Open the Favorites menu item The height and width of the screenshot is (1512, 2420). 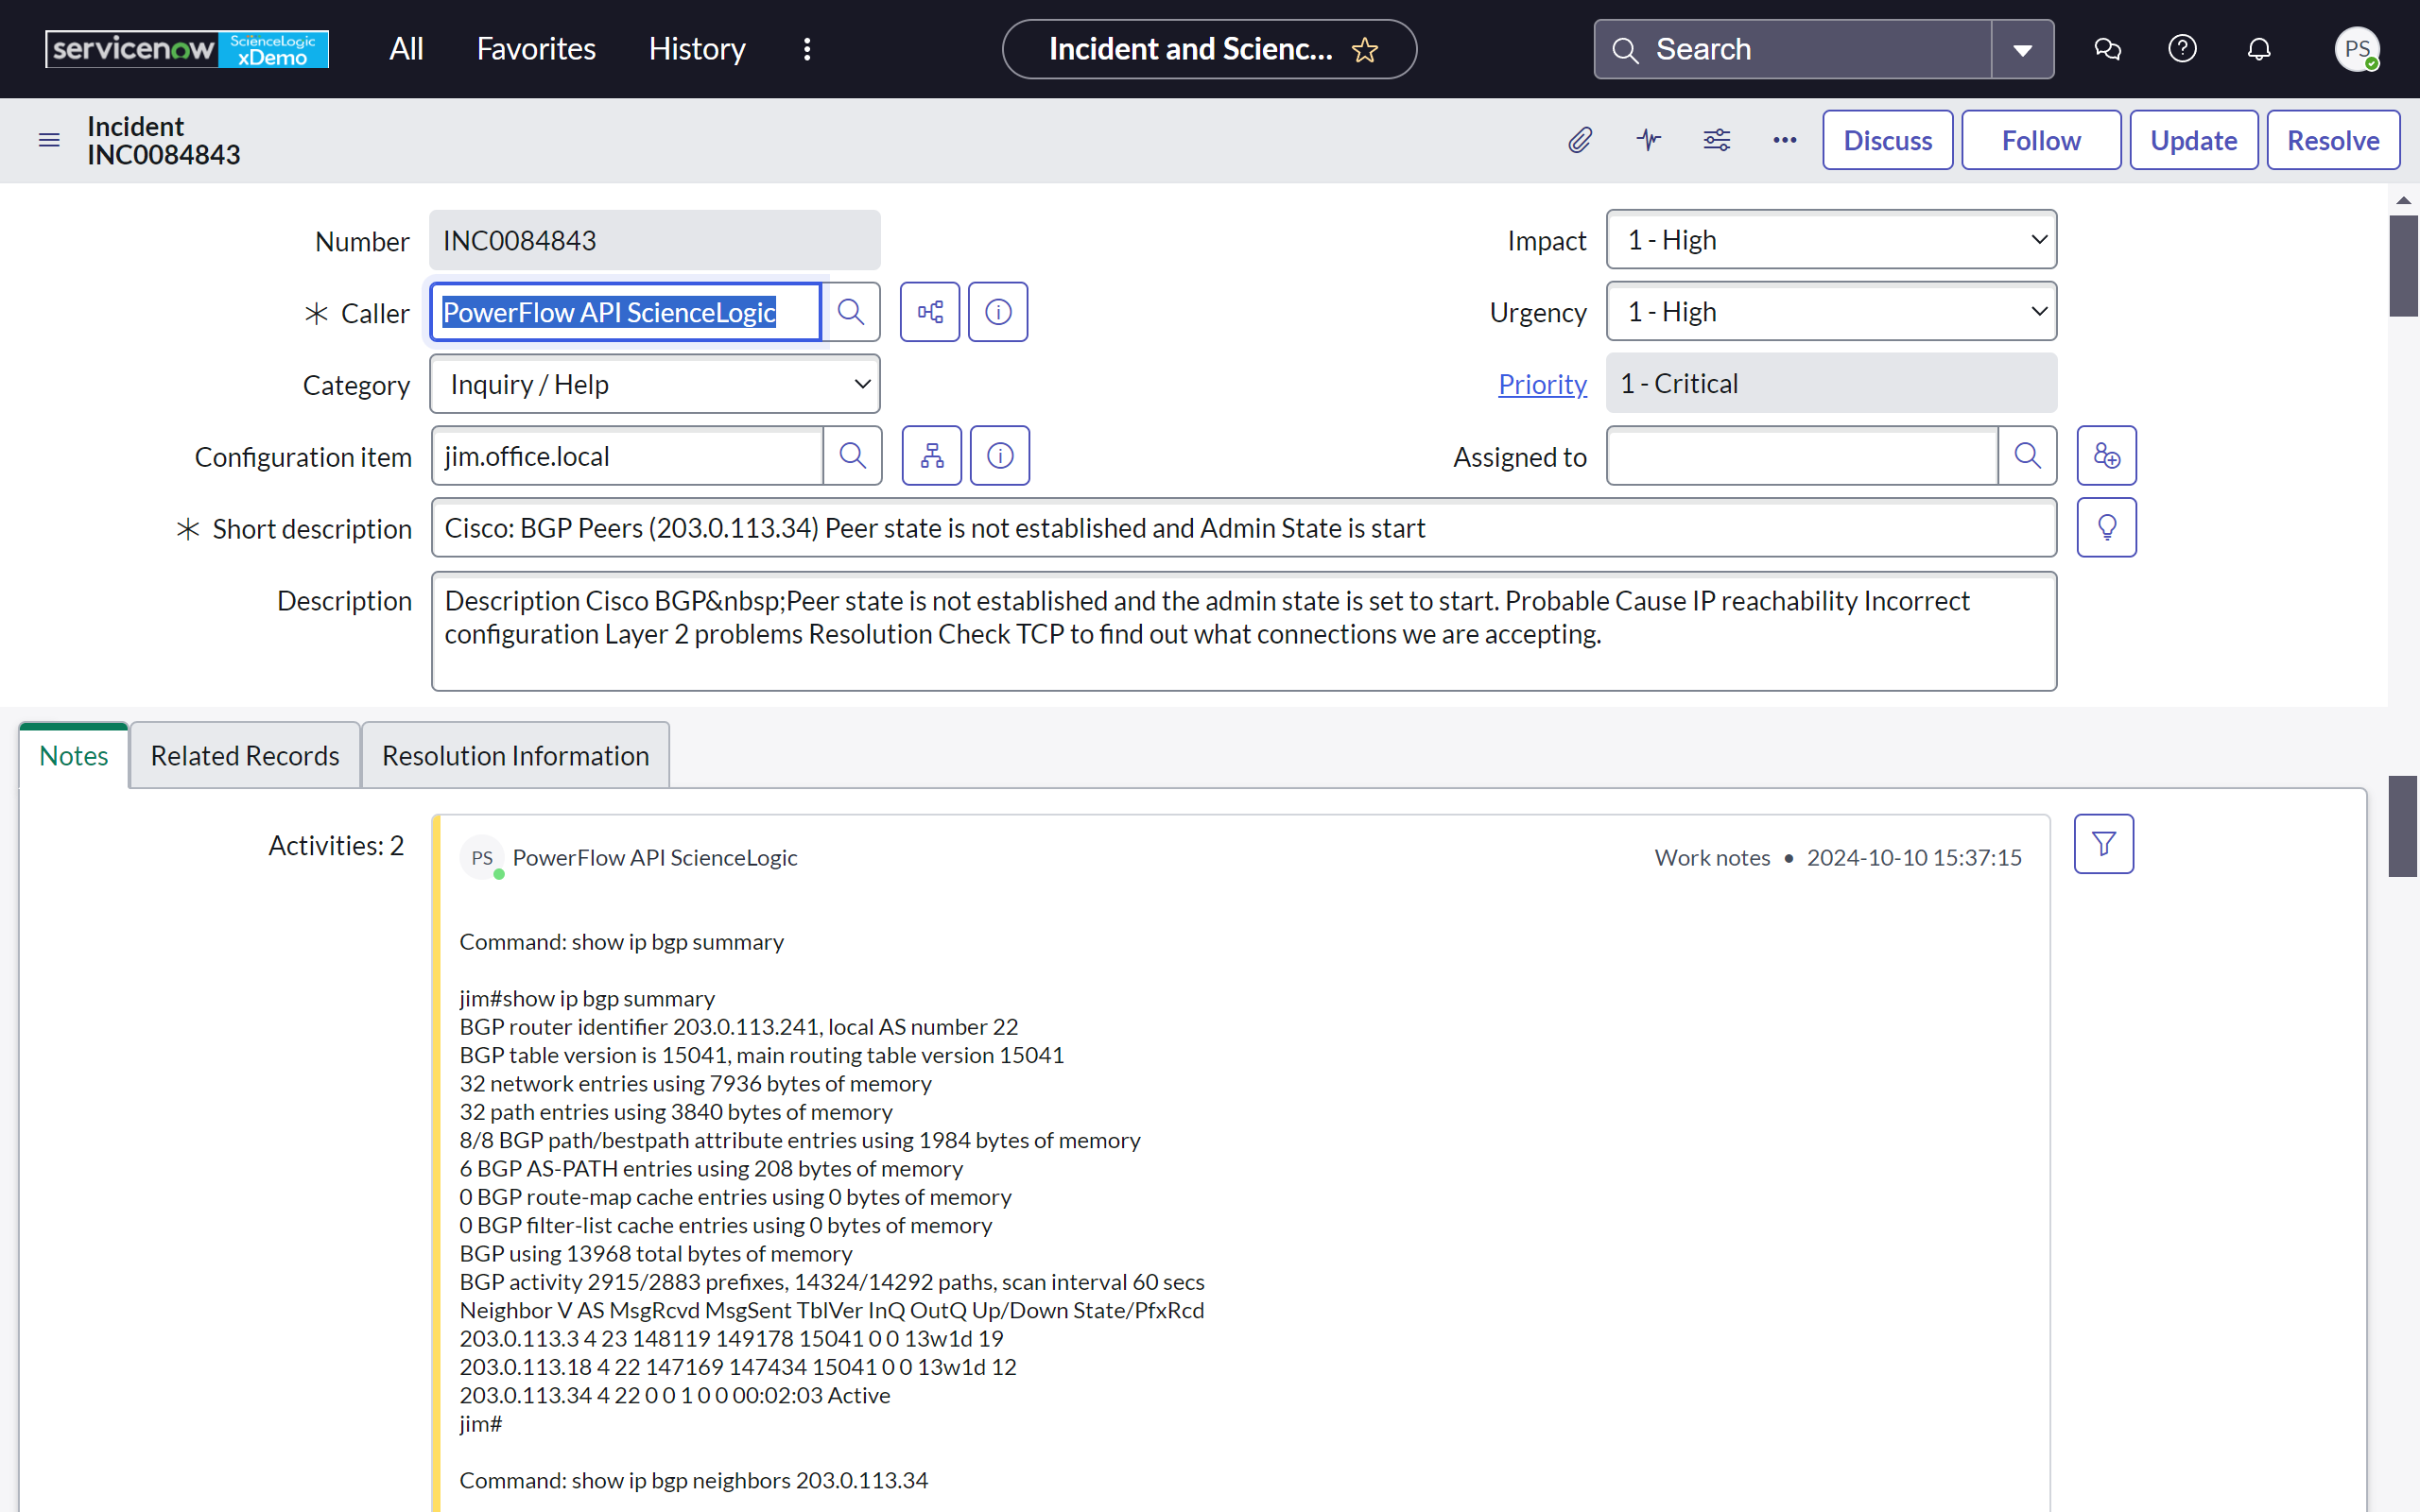[535, 49]
